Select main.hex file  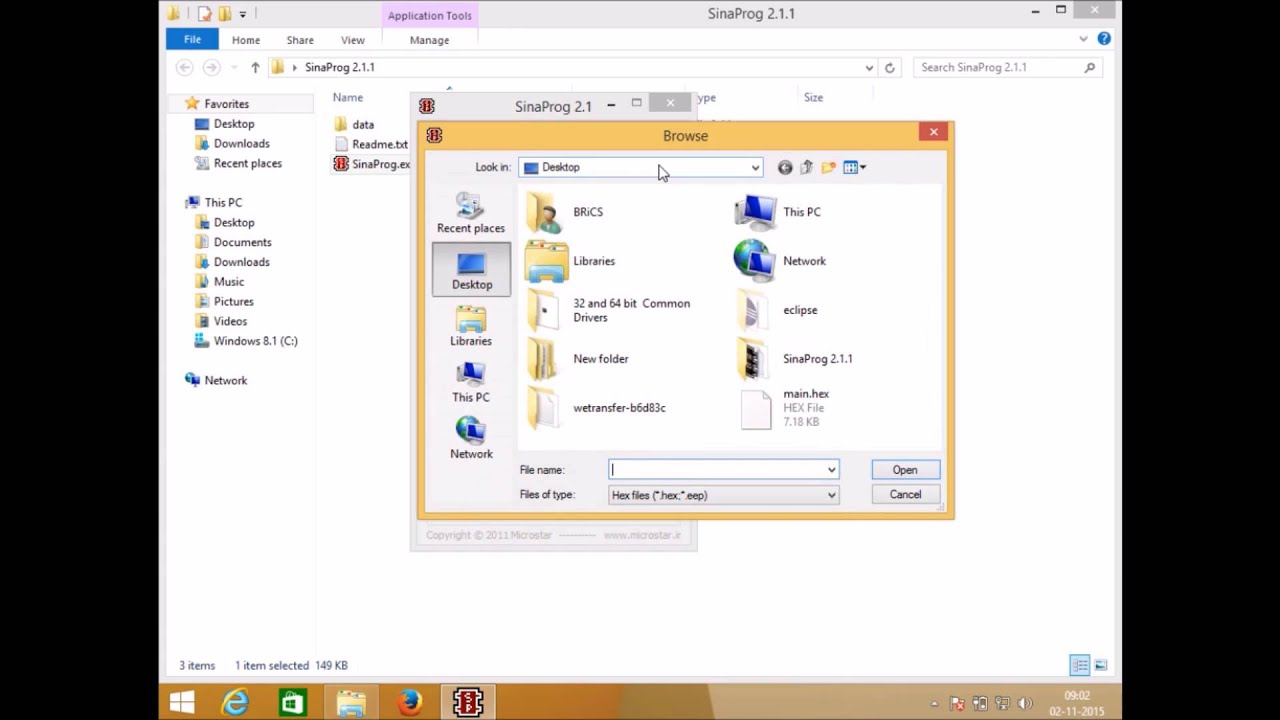click(784, 408)
